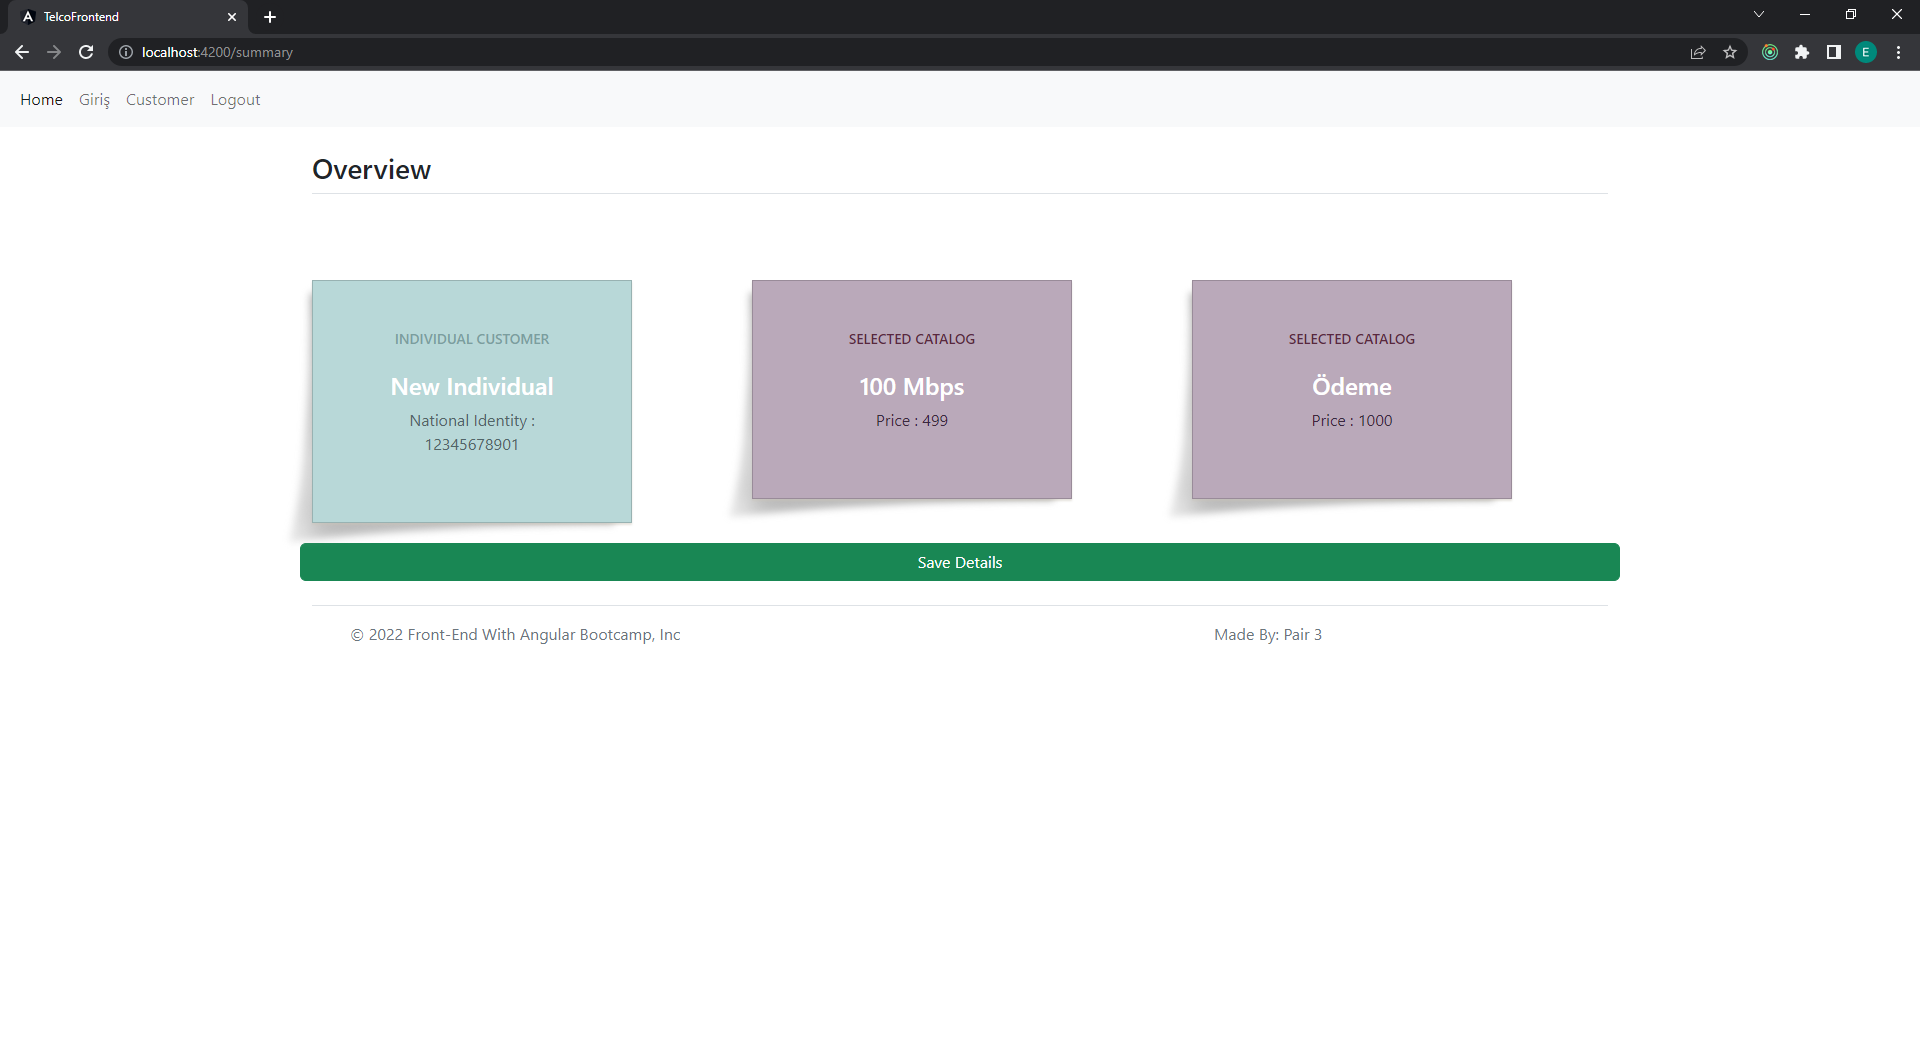This screenshot has width=1920, height=1037.
Task: Click the green circular extension icon
Action: coord(1770,52)
